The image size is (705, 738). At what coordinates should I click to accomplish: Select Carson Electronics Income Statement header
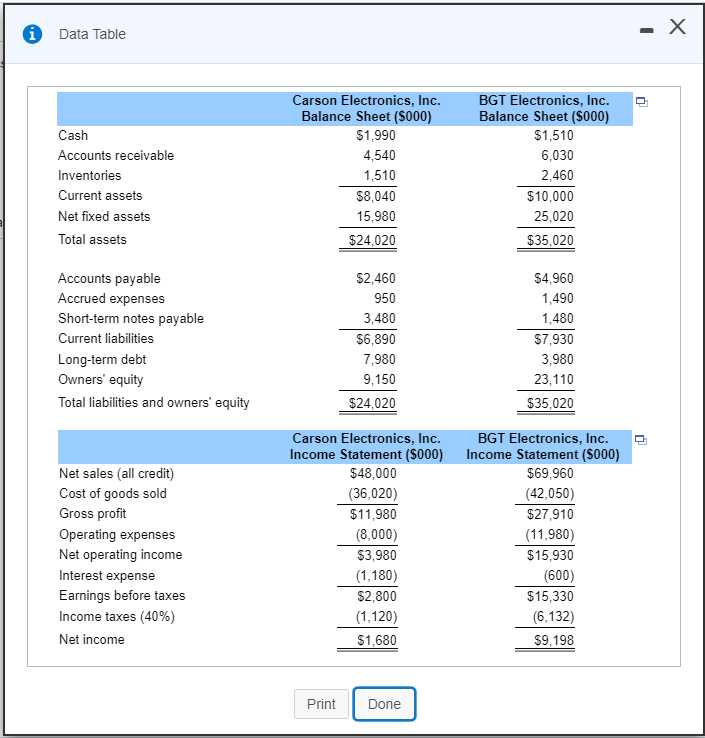pos(367,447)
